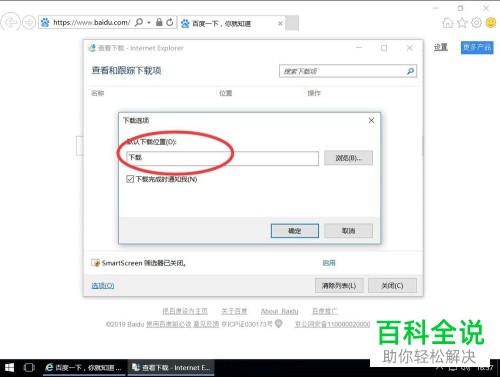Click the default download location text field
This screenshot has height=377, width=500.
(x=223, y=158)
